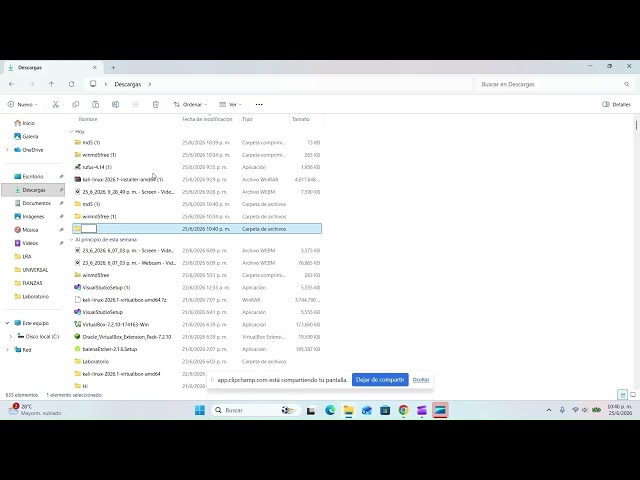
Task: Open File Explorer from taskbar
Action: pos(349,410)
